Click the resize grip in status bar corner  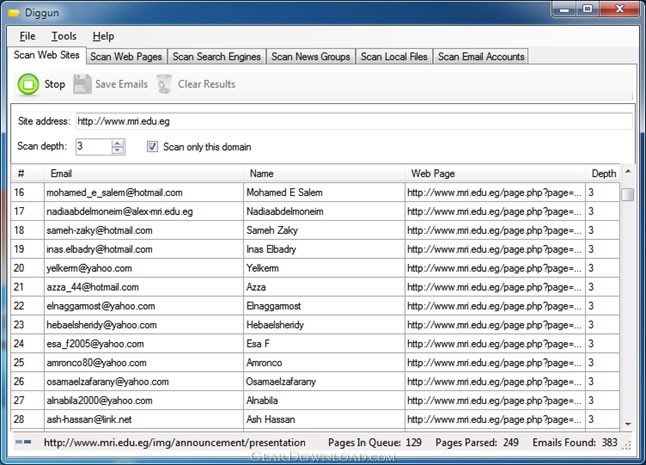tap(627, 446)
